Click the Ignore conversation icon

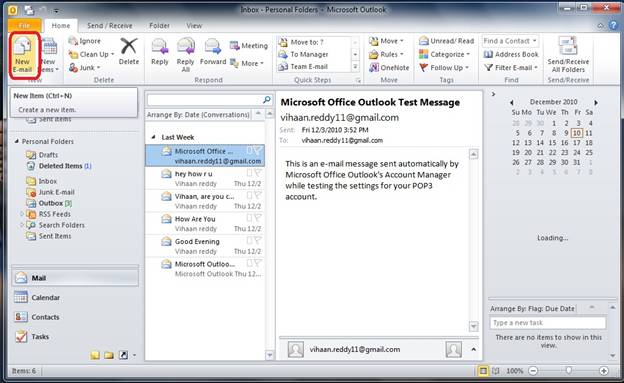point(85,41)
